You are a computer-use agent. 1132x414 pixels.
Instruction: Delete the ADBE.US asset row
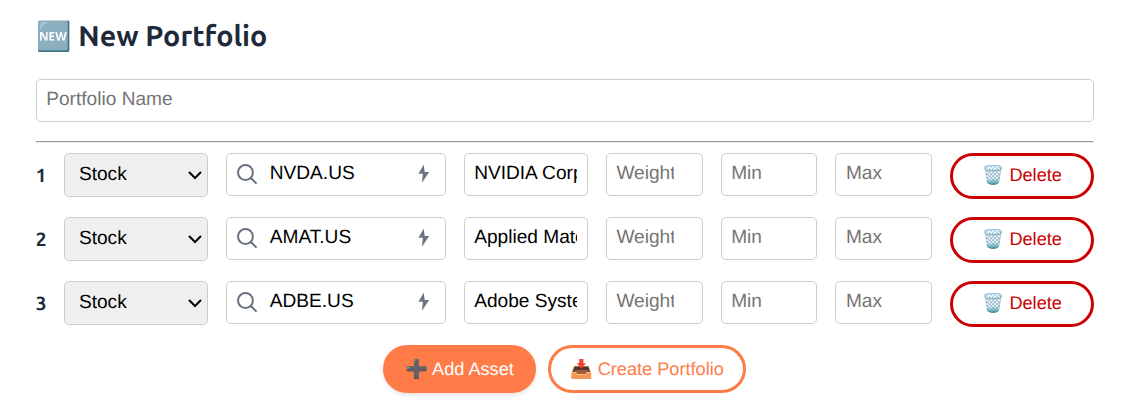tap(1022, 303)
